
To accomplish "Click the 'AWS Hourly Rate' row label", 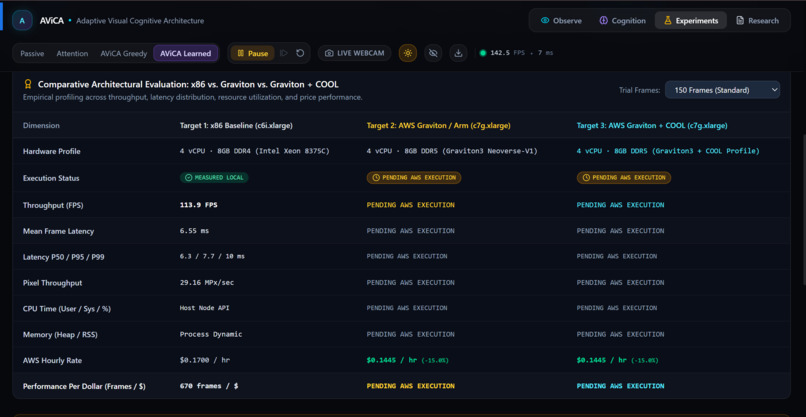I will (x=52, y=360).
